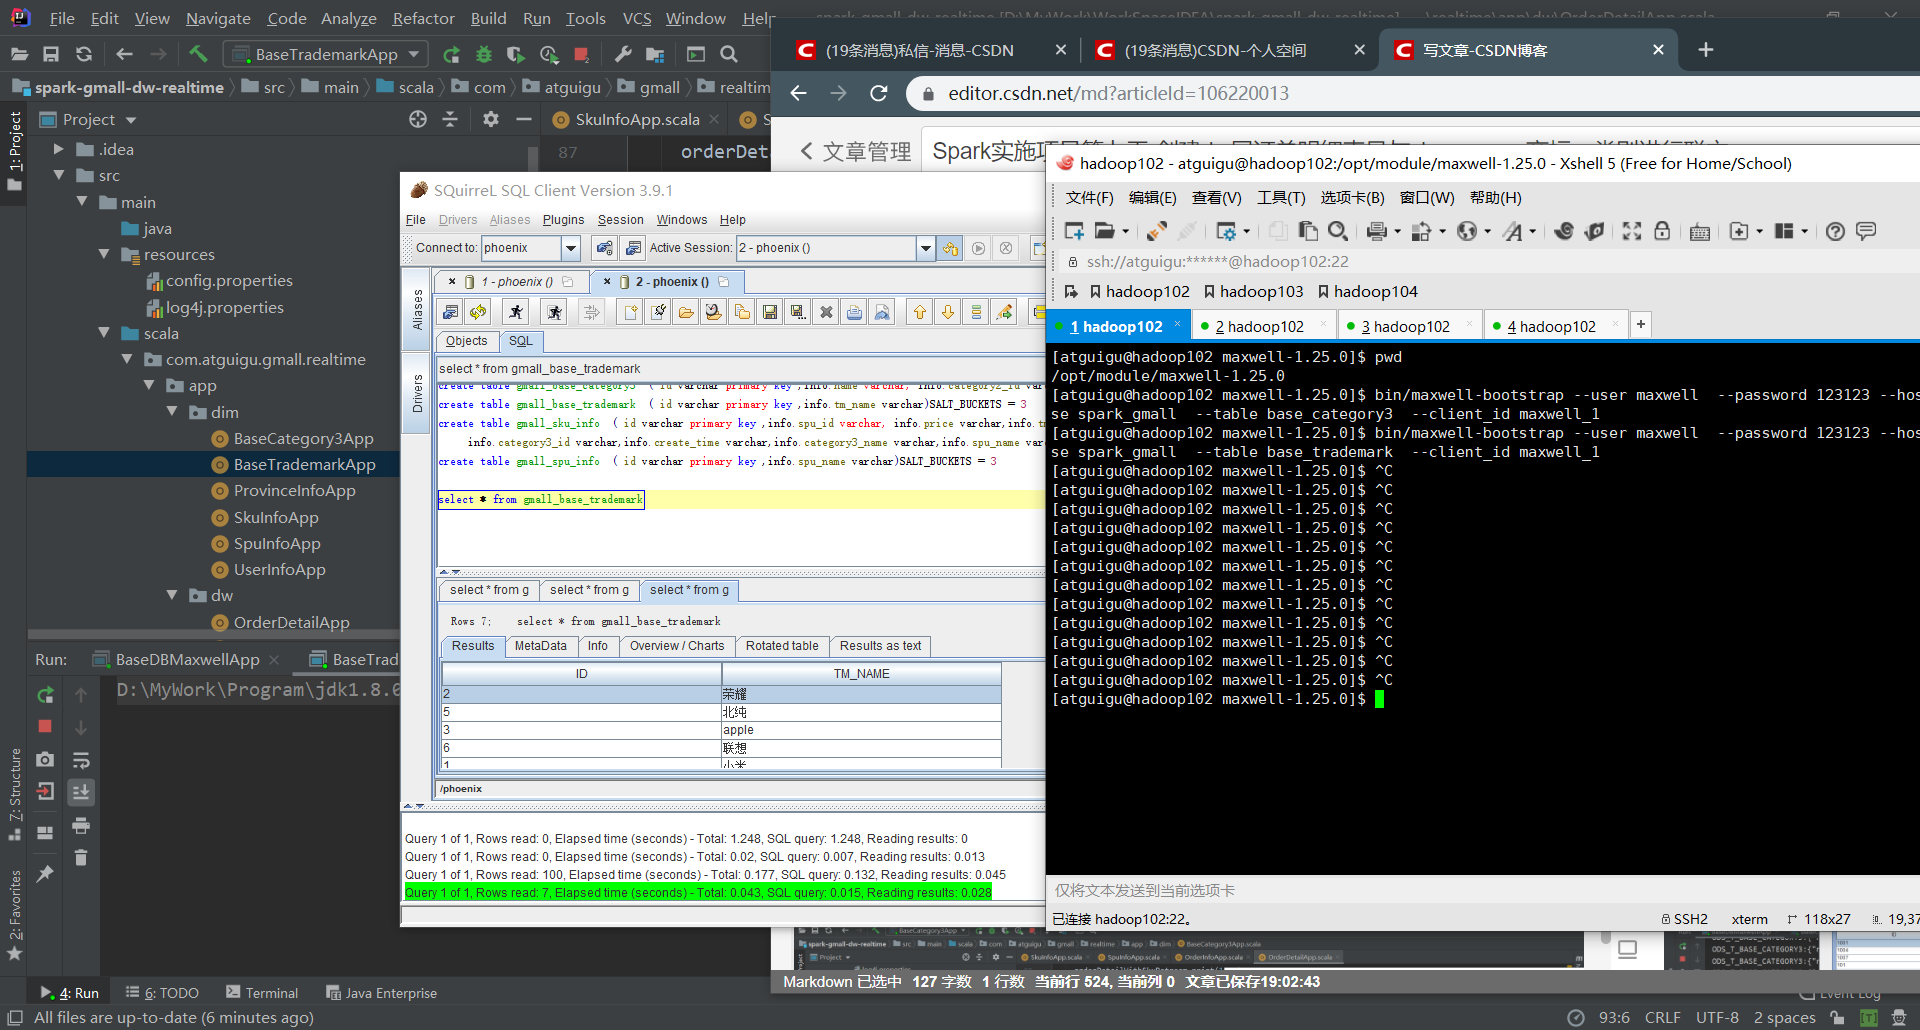Toggle the Z: Structure side tool window
Viewport: 1920px width, 1030px height.
[x=14, y=794]
